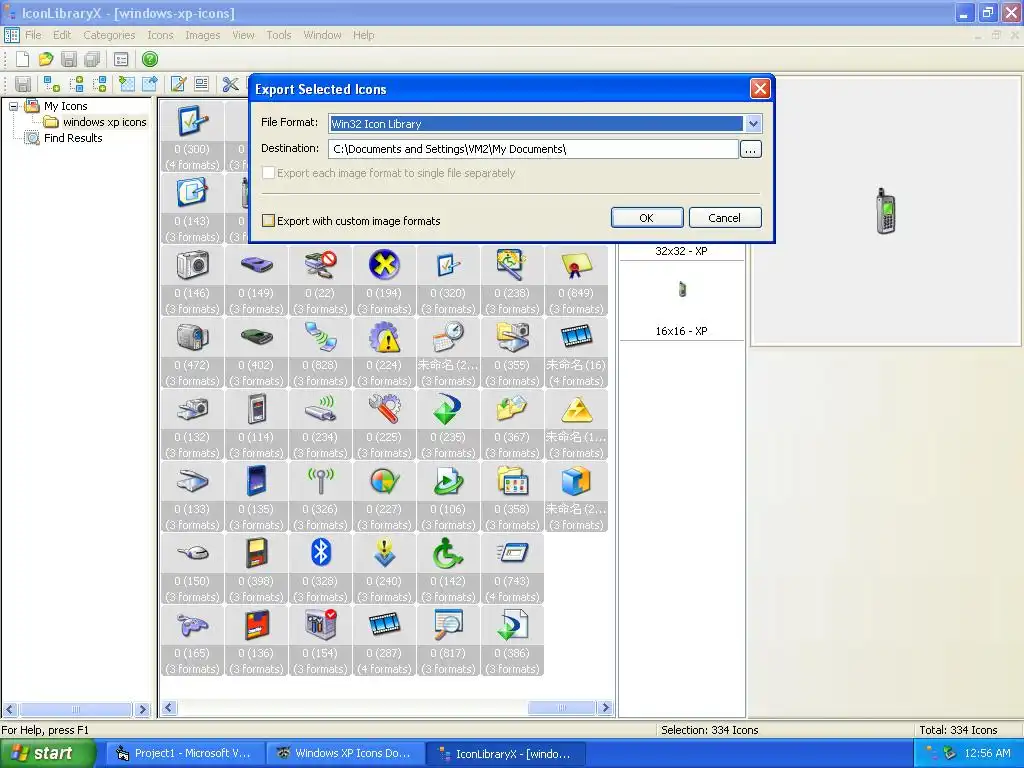1024x768 pixels.
Task: Click icon grid scrollbar right arrow
Action: coord(605,708)
